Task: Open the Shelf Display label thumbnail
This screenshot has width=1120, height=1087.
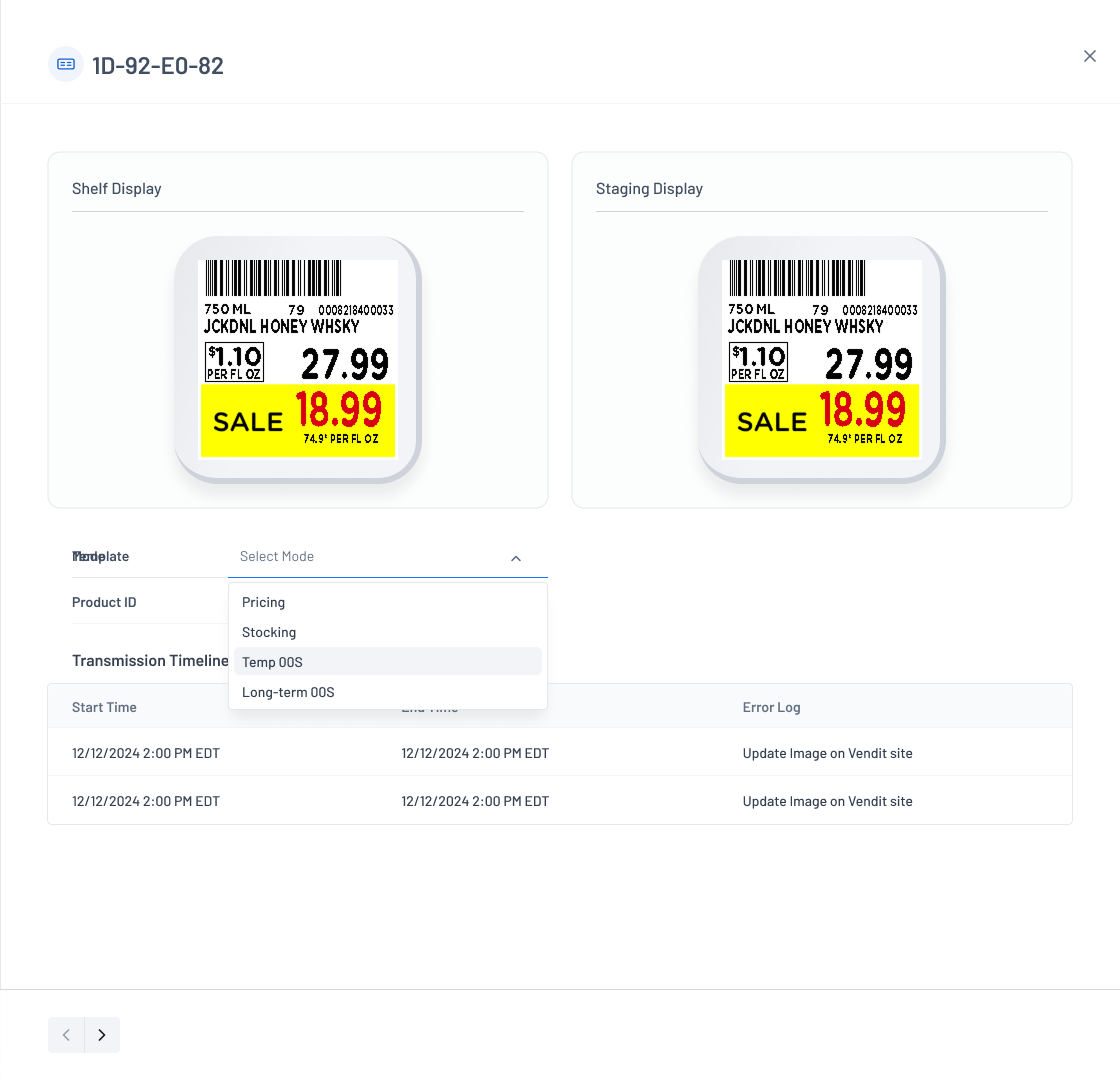Action: (298, 359)
